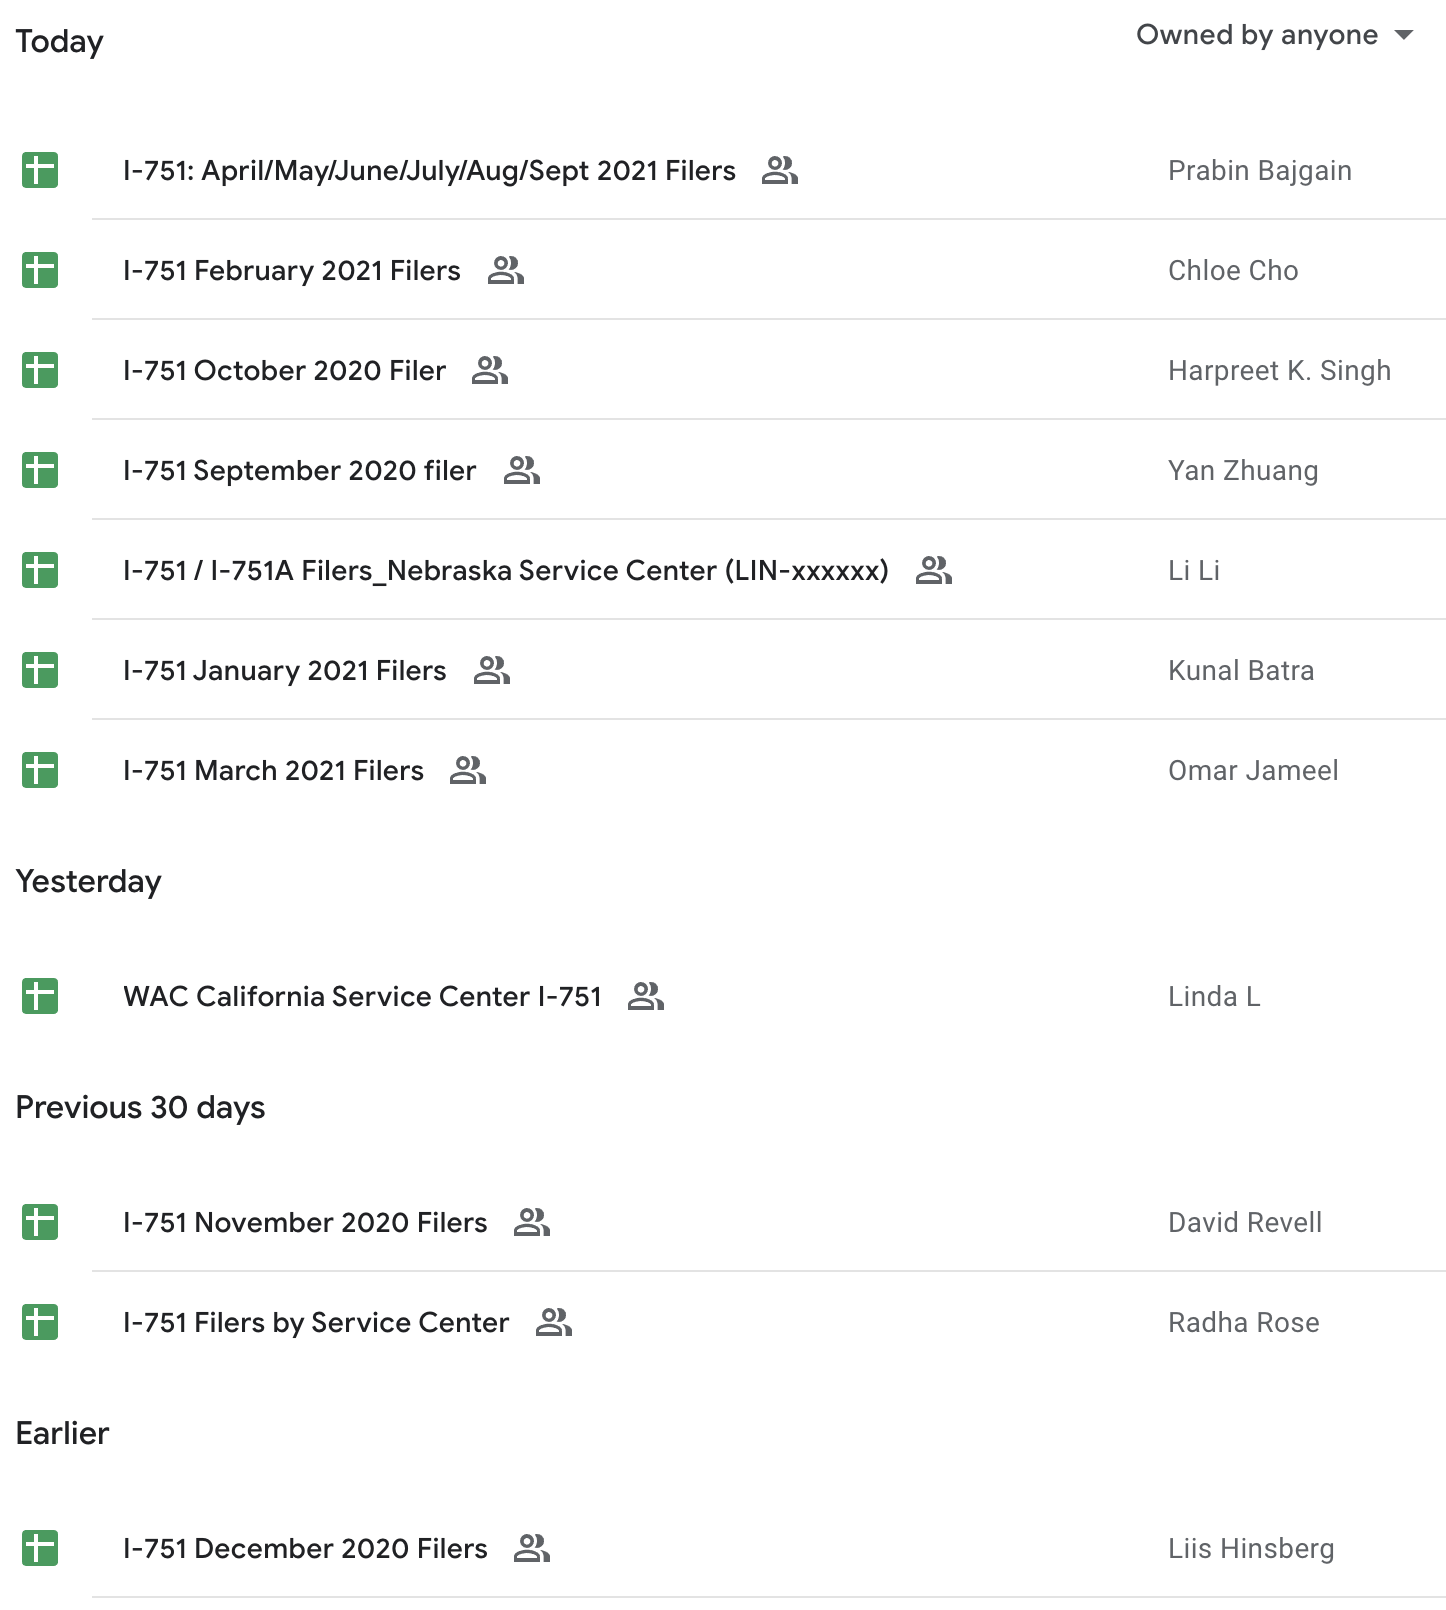Open the 'Owned by anyone' dropdown
Screen dimensions: 1446x1610
pyautogui.click(x=1275, y=35)
